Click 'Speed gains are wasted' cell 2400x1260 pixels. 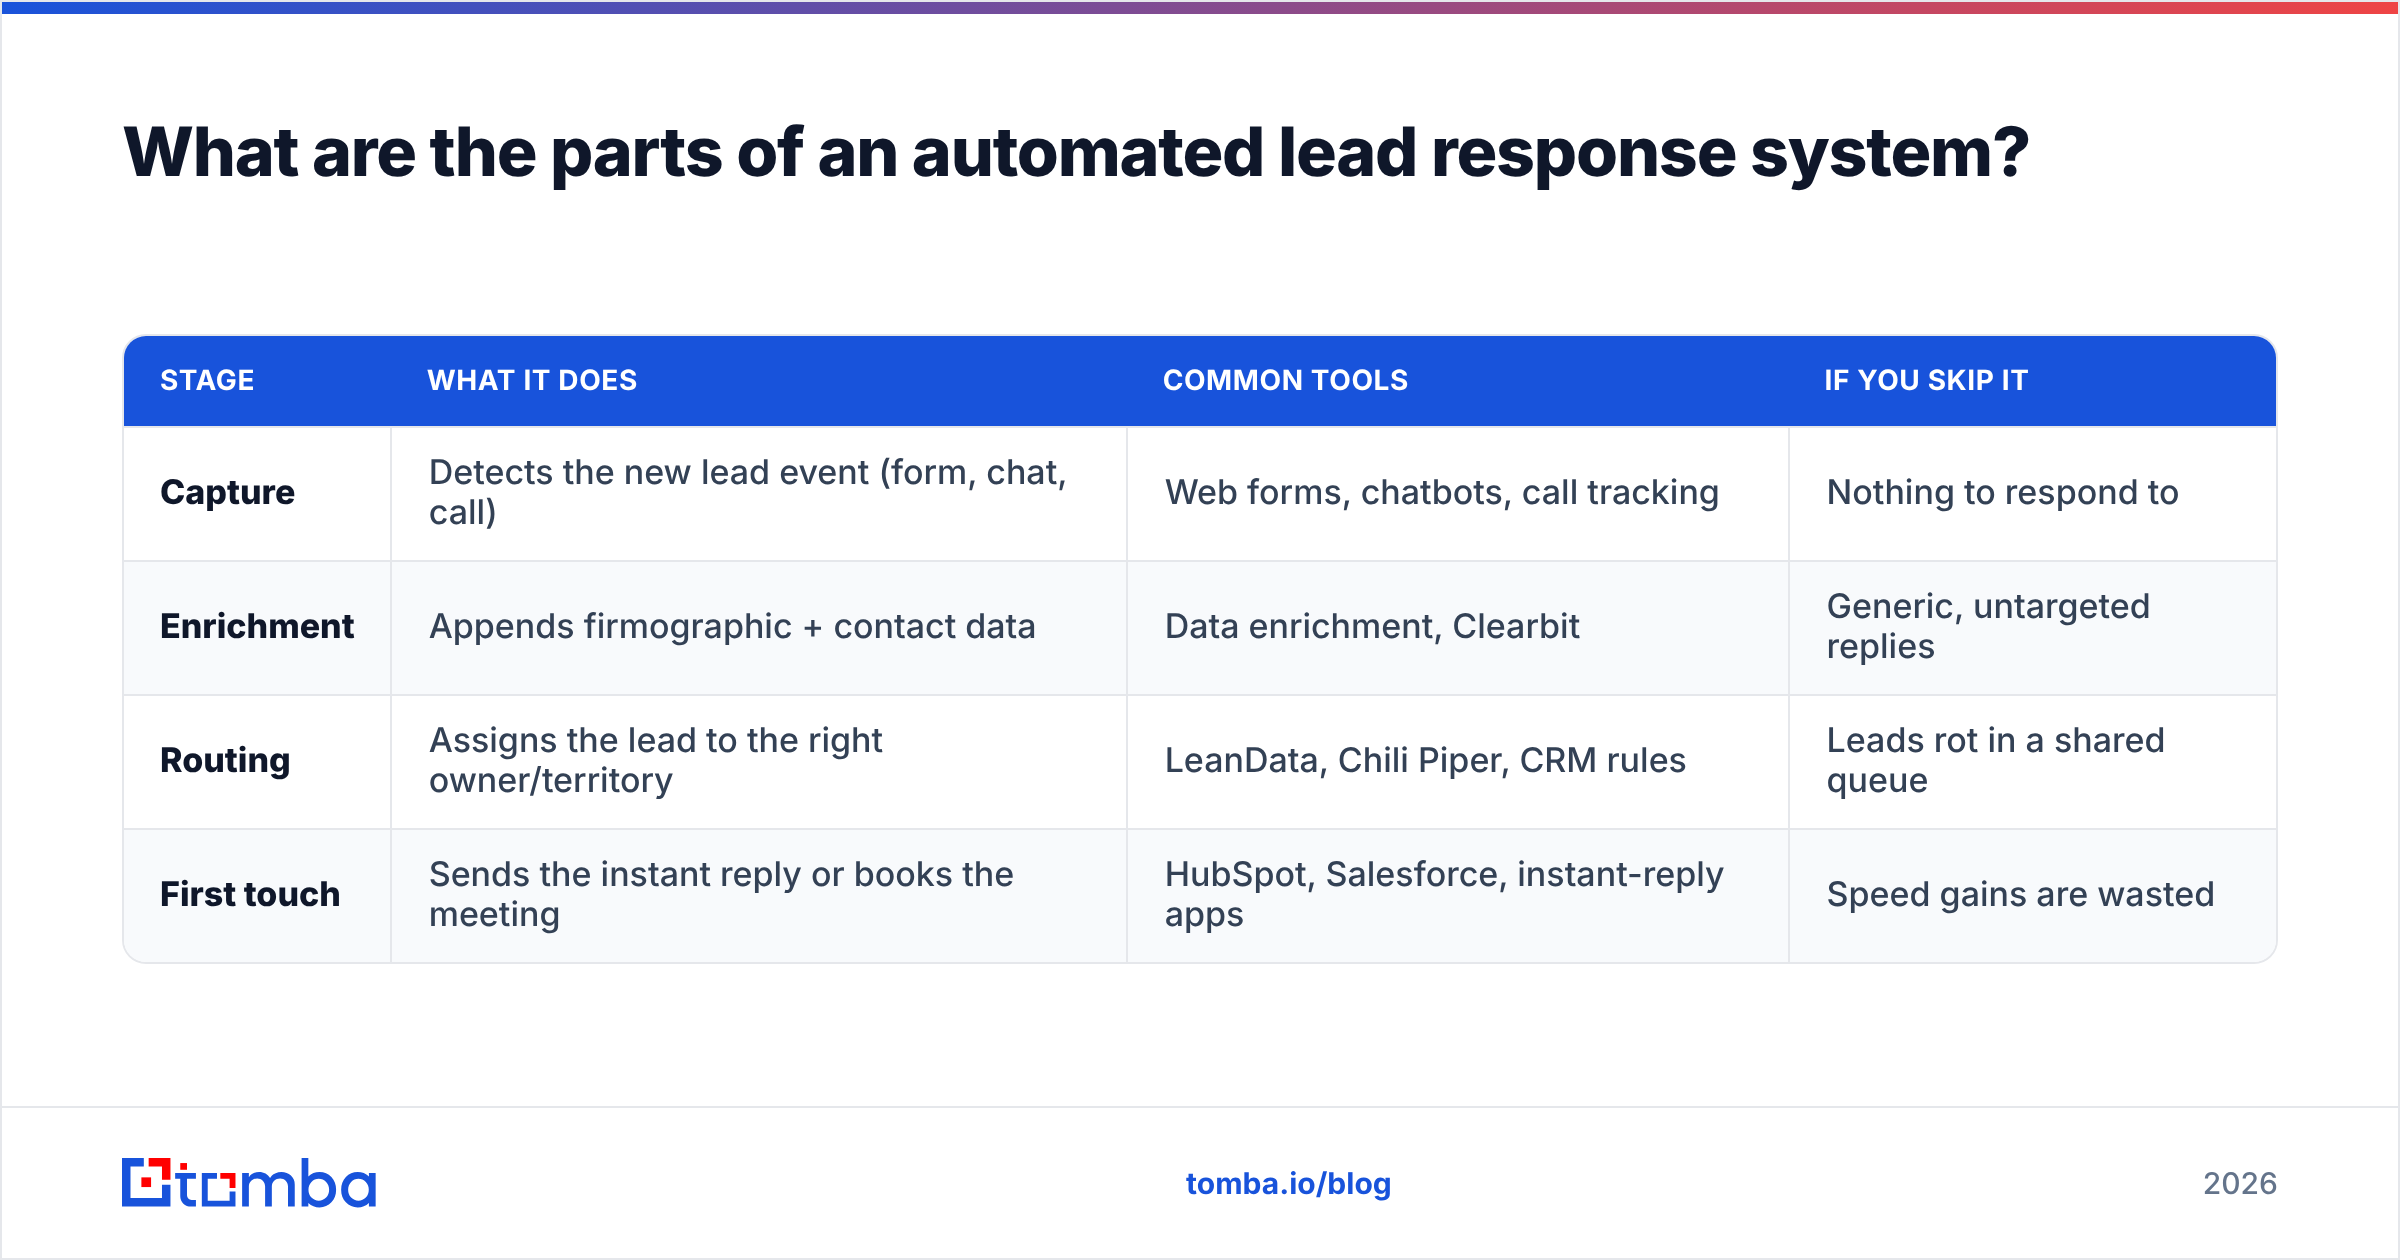(2033, 895)
